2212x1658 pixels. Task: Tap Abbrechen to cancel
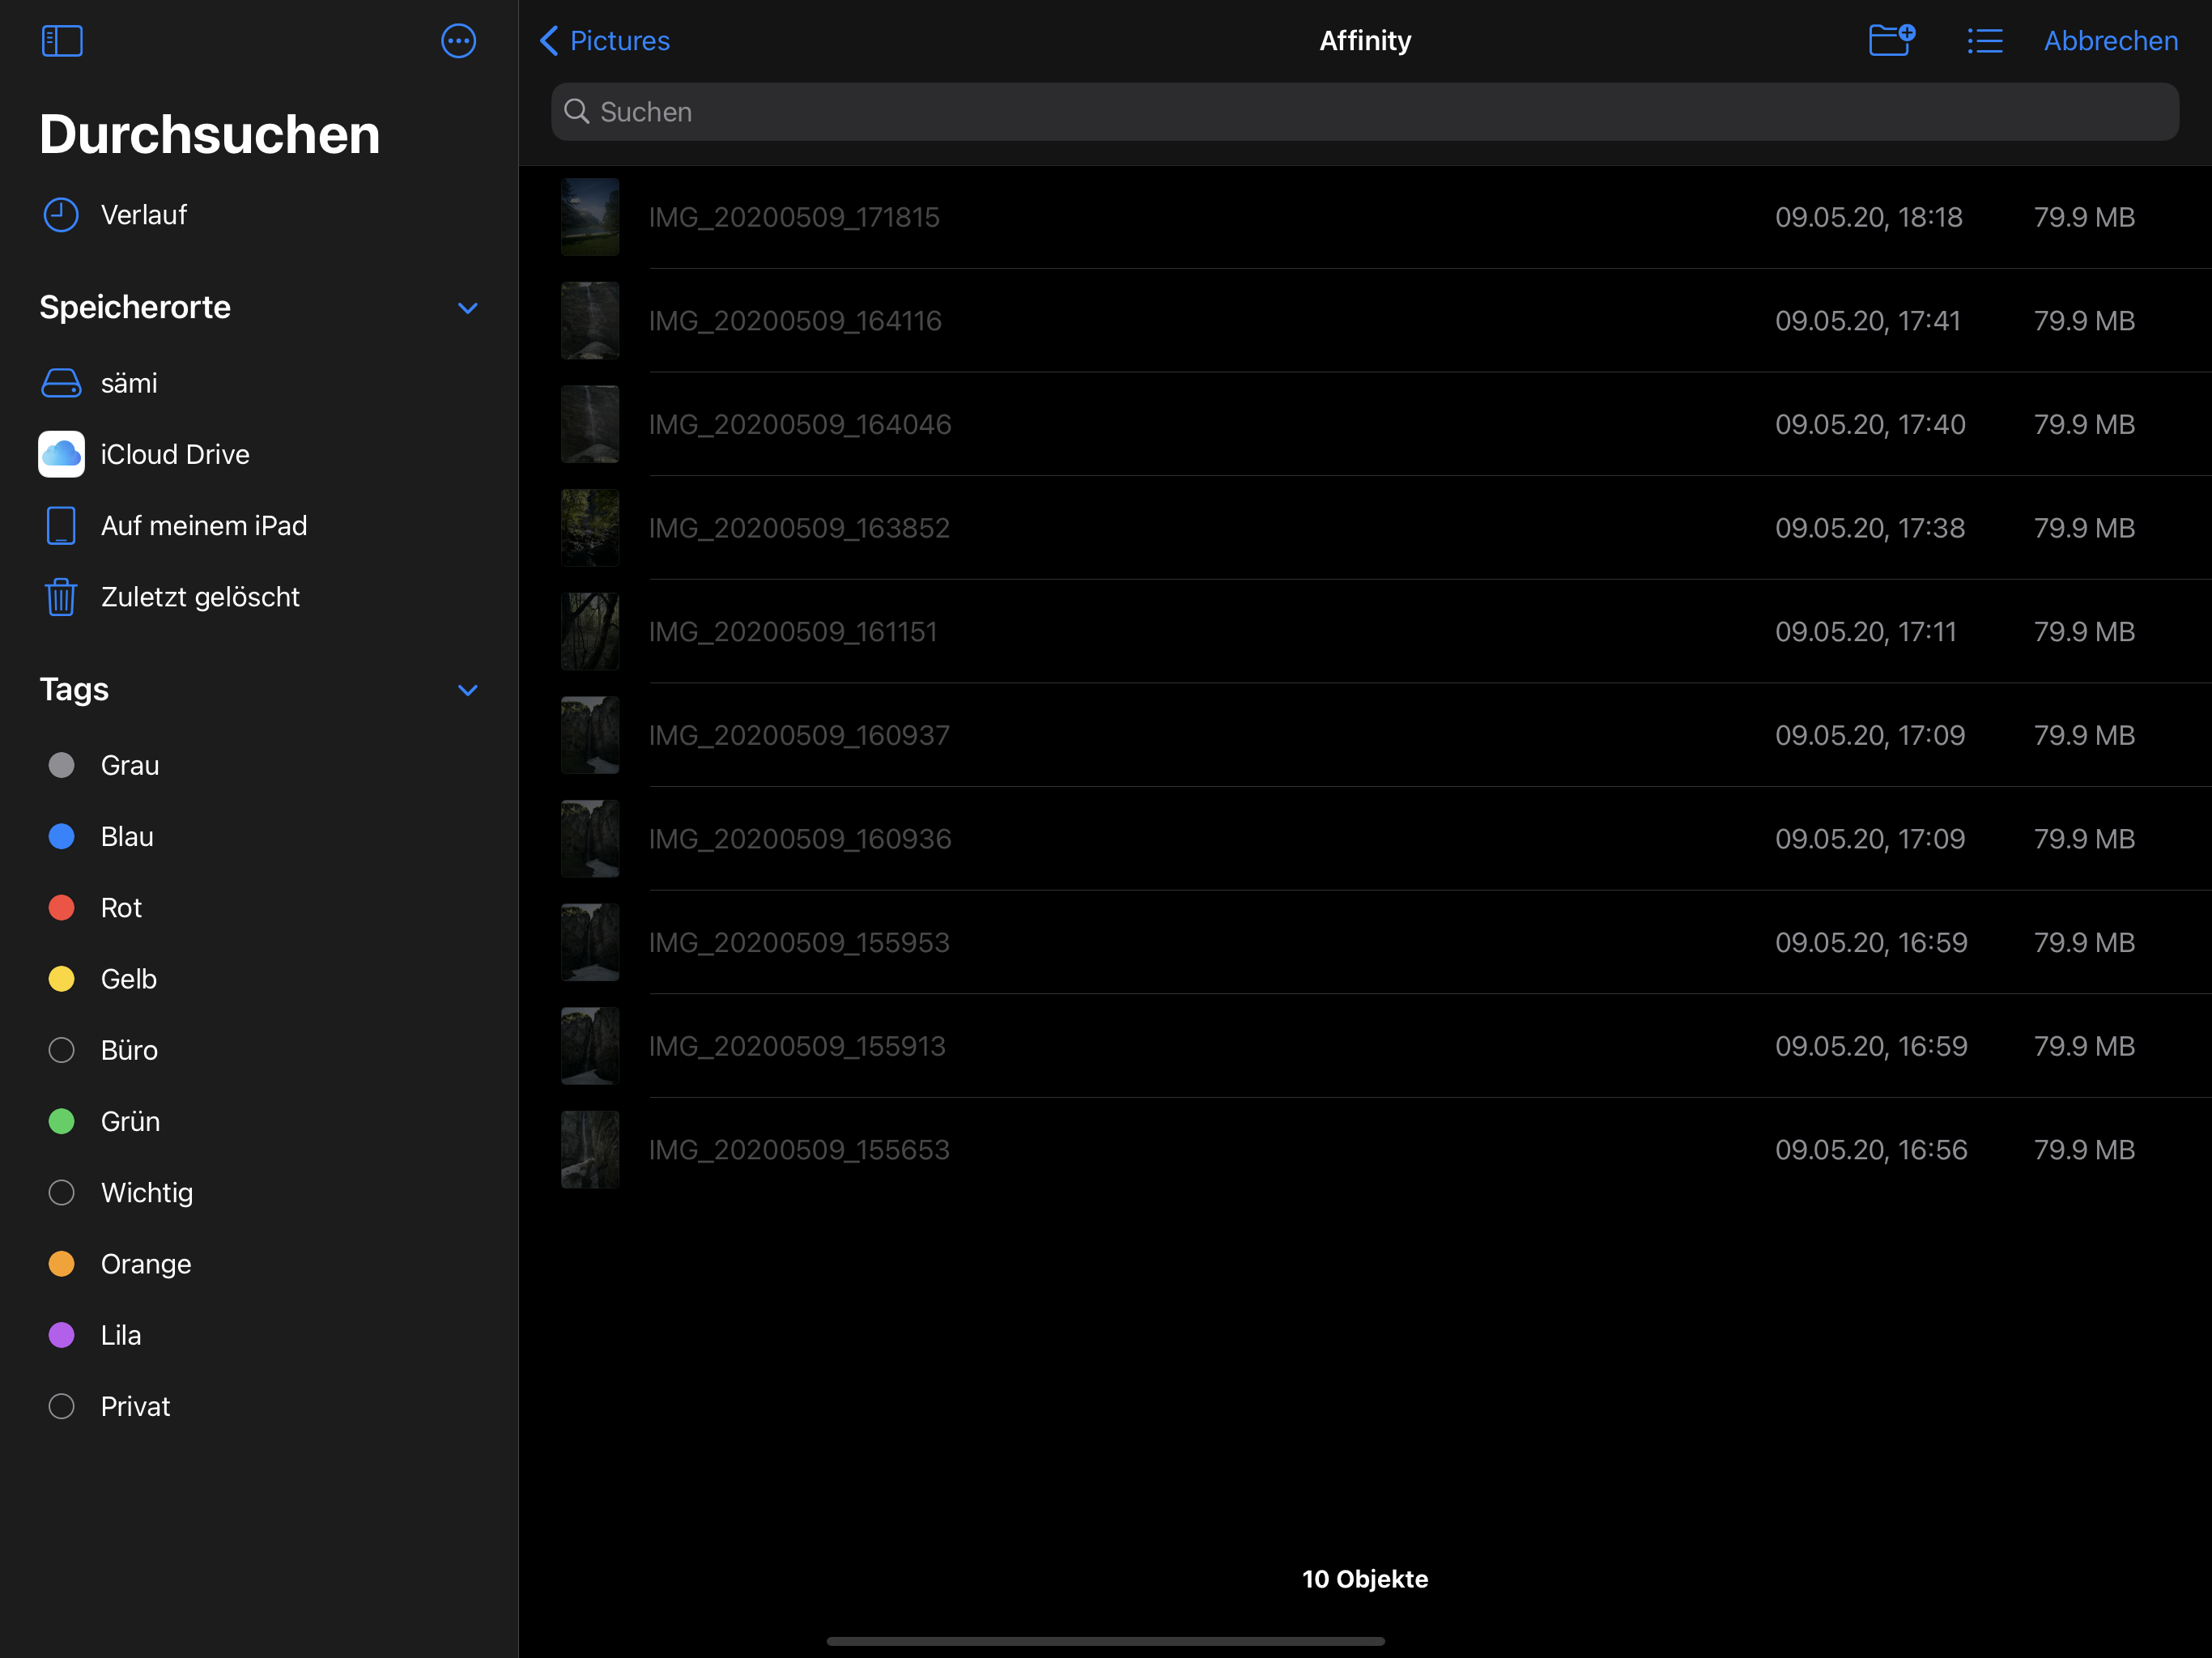click(2110, 41)
